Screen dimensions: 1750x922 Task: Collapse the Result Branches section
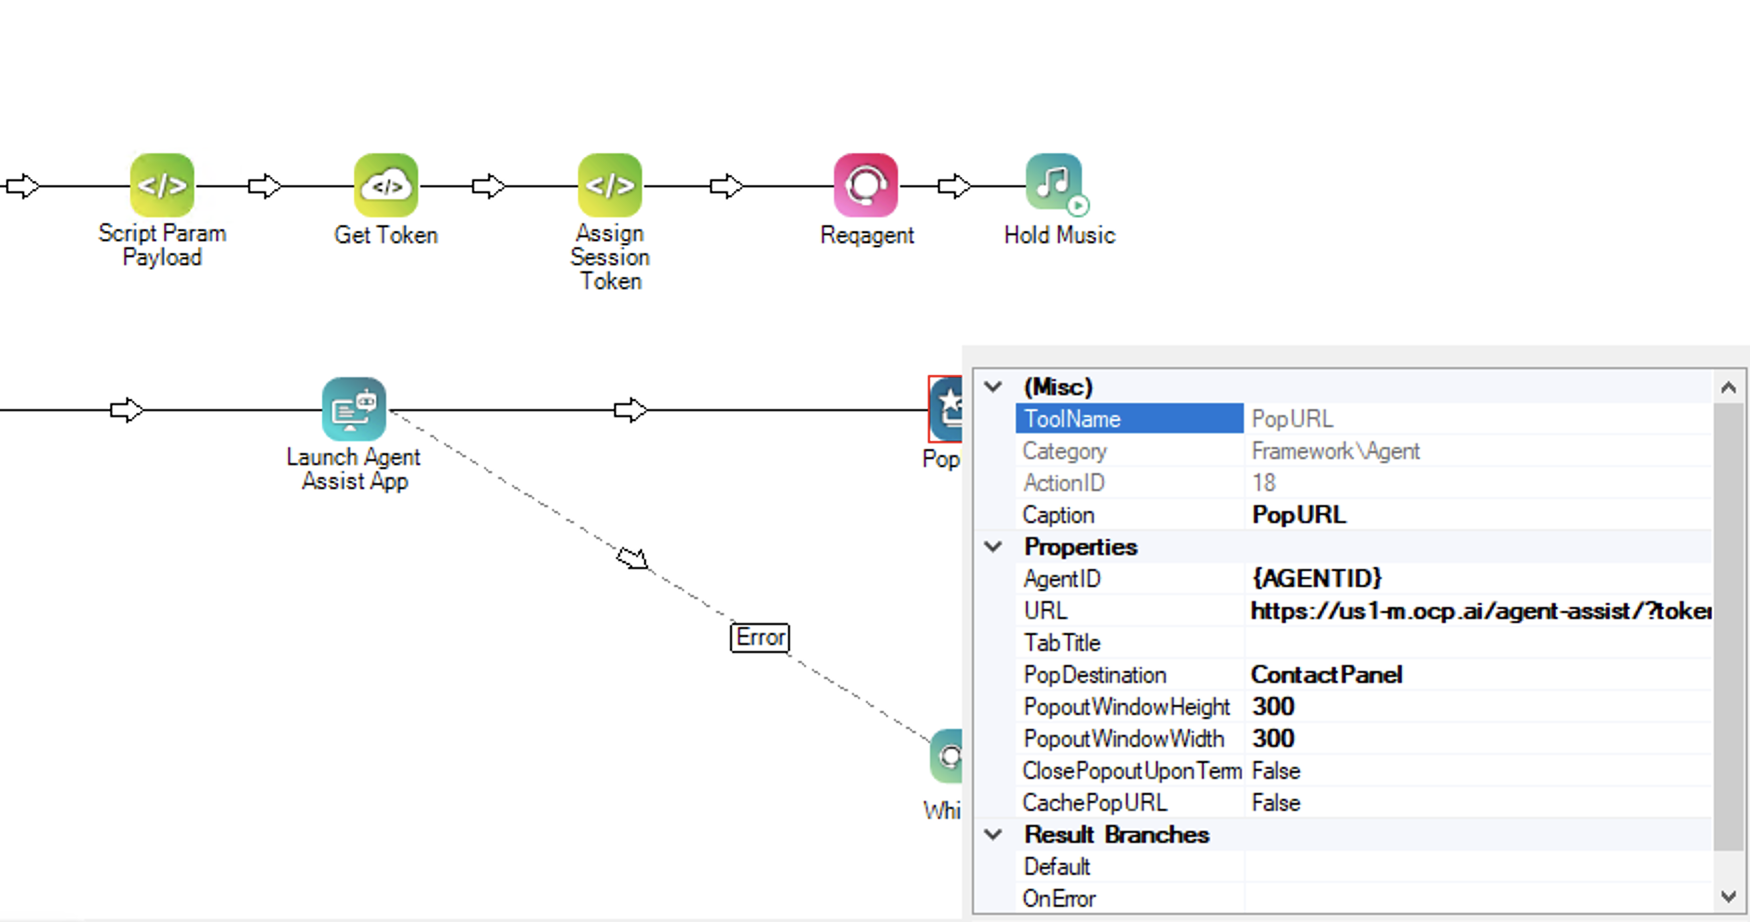click(993, 835)
